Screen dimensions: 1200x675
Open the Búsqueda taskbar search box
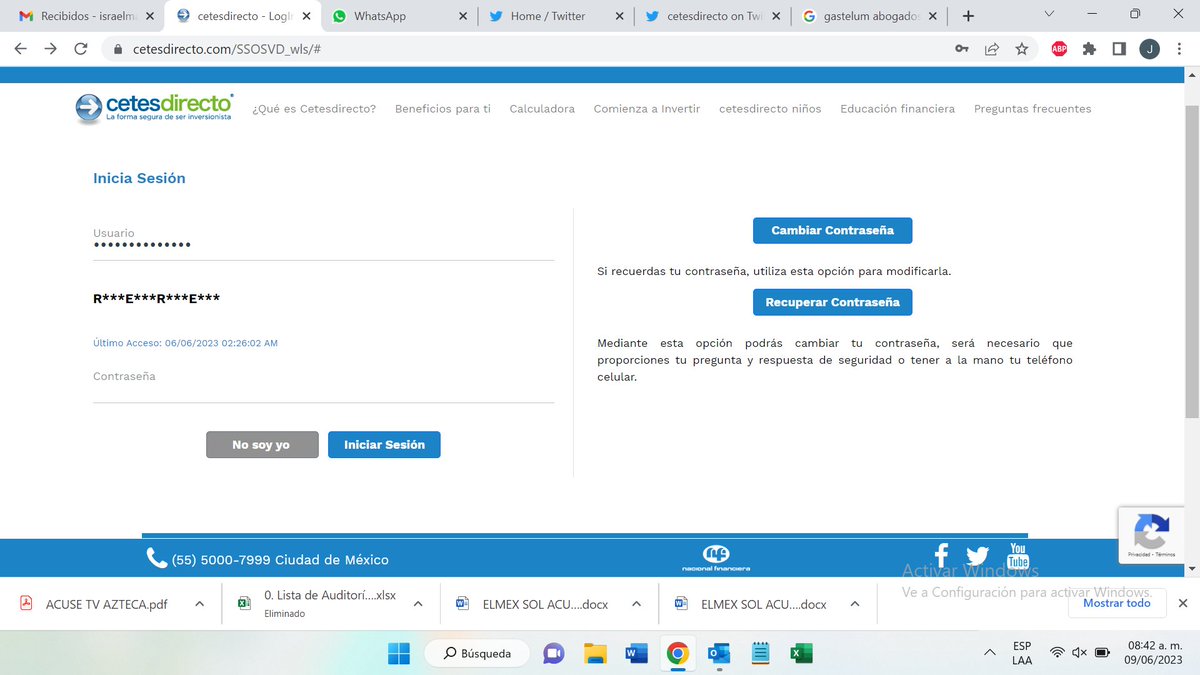(476, 654)
